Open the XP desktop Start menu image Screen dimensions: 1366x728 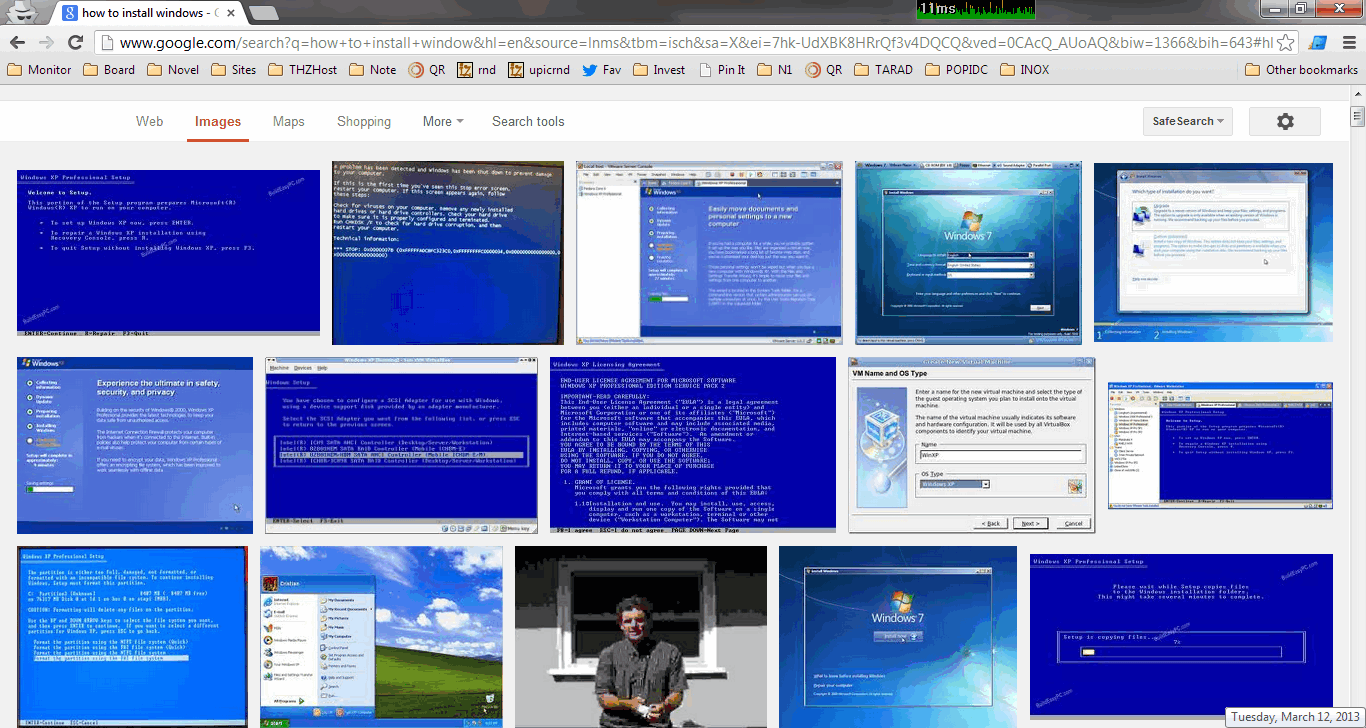pos(381,637)
